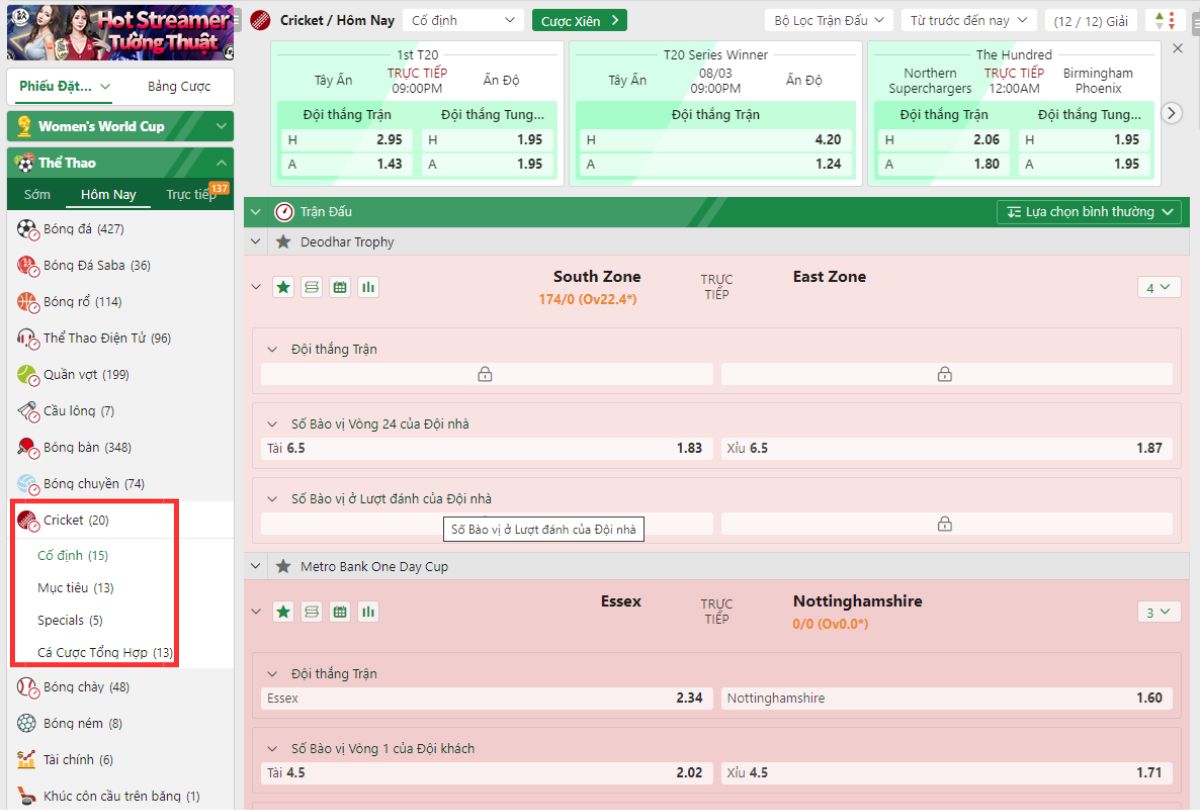1200x810 pixels.
Task: Click the Cược Xiên parlay button
Action: coord(579,20)
